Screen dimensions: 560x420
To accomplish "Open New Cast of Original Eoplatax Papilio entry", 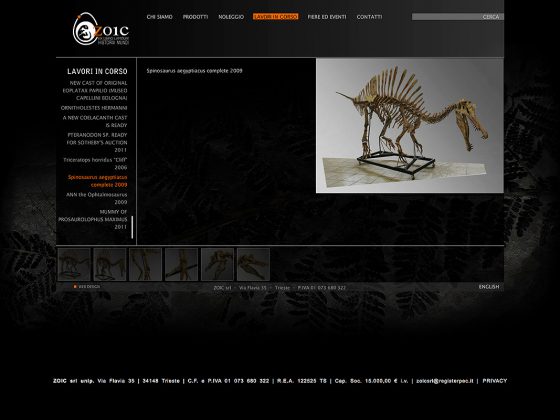I will click(95, 90).
